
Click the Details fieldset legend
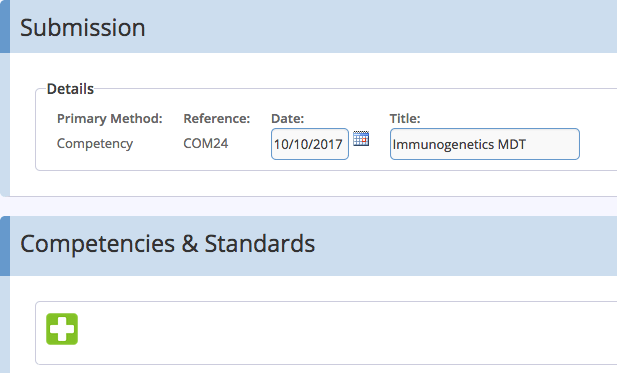click(x=70, y=89)
